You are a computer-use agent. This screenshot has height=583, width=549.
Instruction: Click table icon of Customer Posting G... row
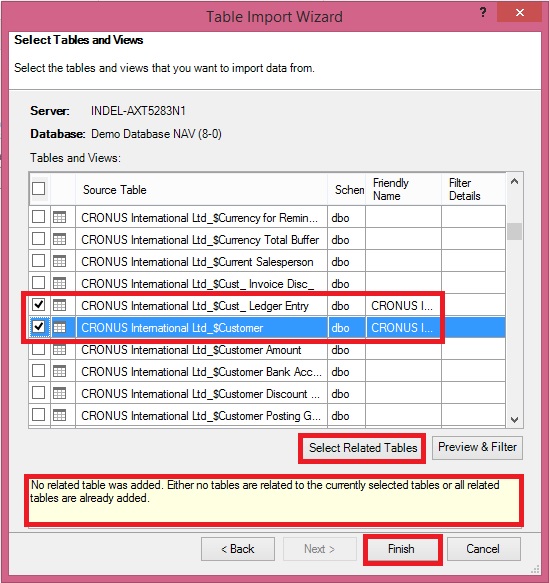pos(59,415)
